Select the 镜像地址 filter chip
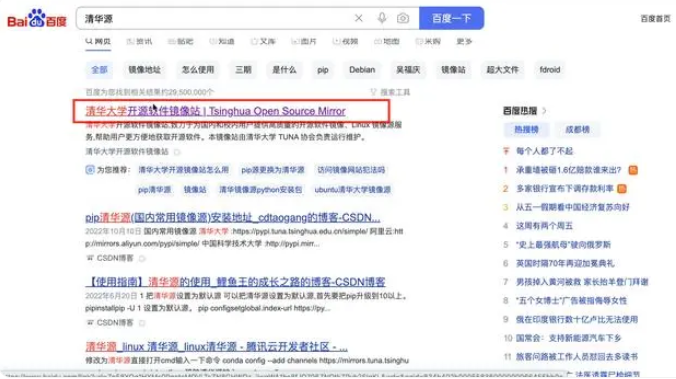 click(144, 70)
